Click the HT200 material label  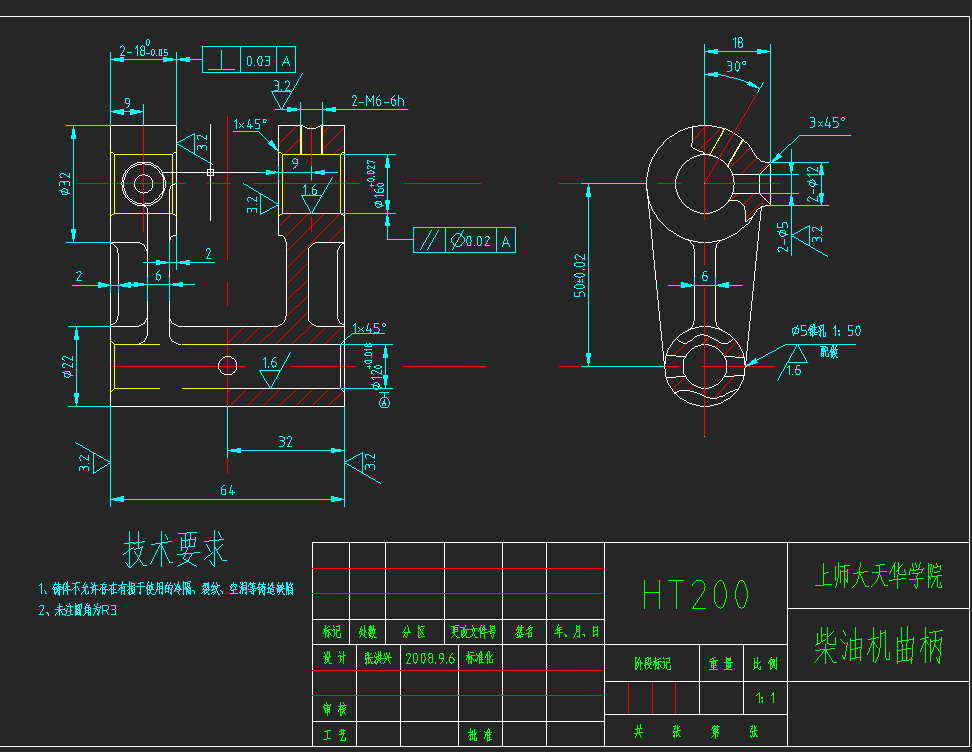coord(696,595)
